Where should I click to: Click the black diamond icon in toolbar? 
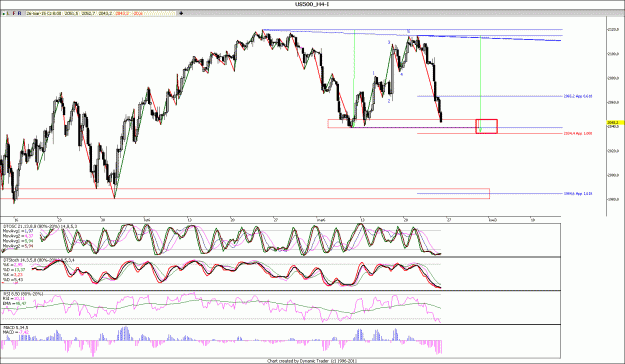(181, 14)
